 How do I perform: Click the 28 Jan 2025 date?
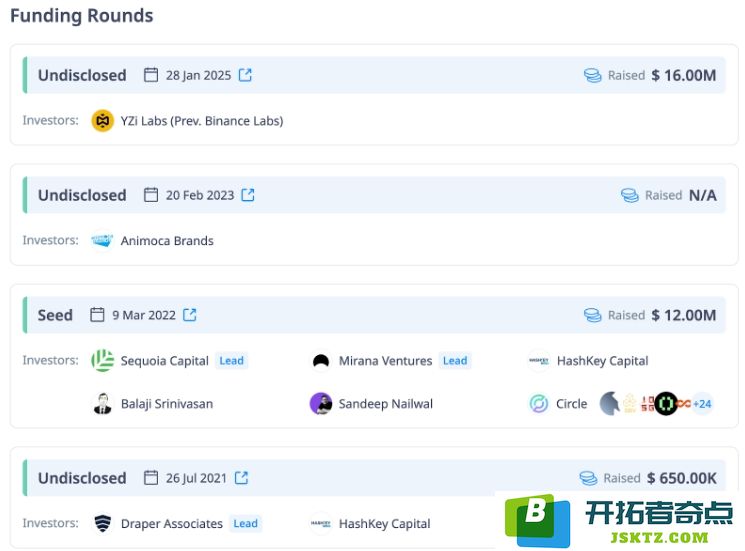(x=198, y=75)
